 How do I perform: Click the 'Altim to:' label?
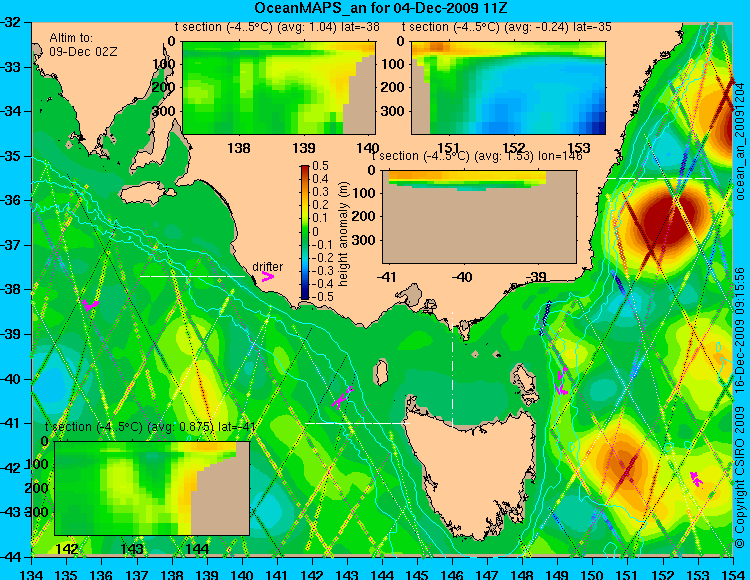(x=71, y=38)
